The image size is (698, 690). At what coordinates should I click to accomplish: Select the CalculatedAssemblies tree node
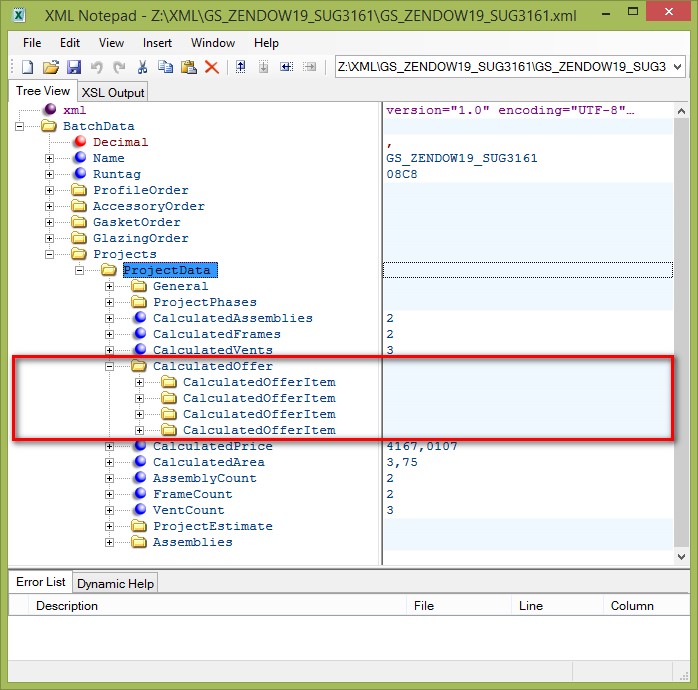tap(232, 318)
